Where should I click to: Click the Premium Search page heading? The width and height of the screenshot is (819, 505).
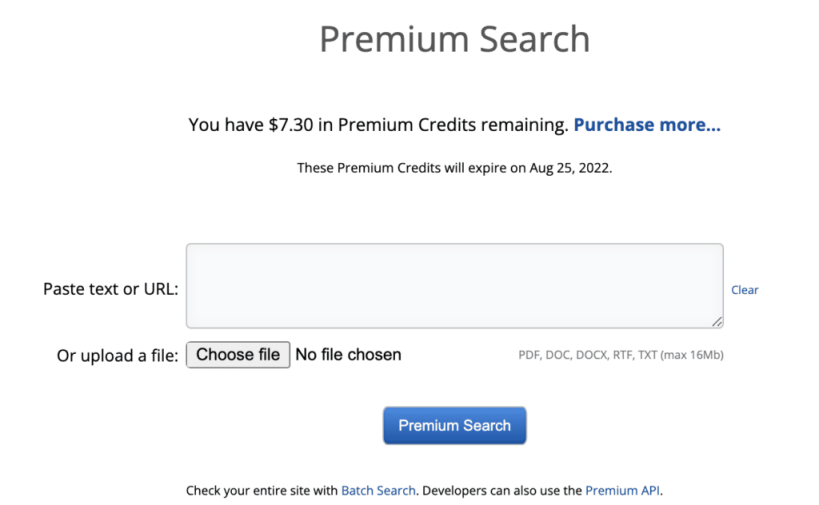(x=454, y=39)
